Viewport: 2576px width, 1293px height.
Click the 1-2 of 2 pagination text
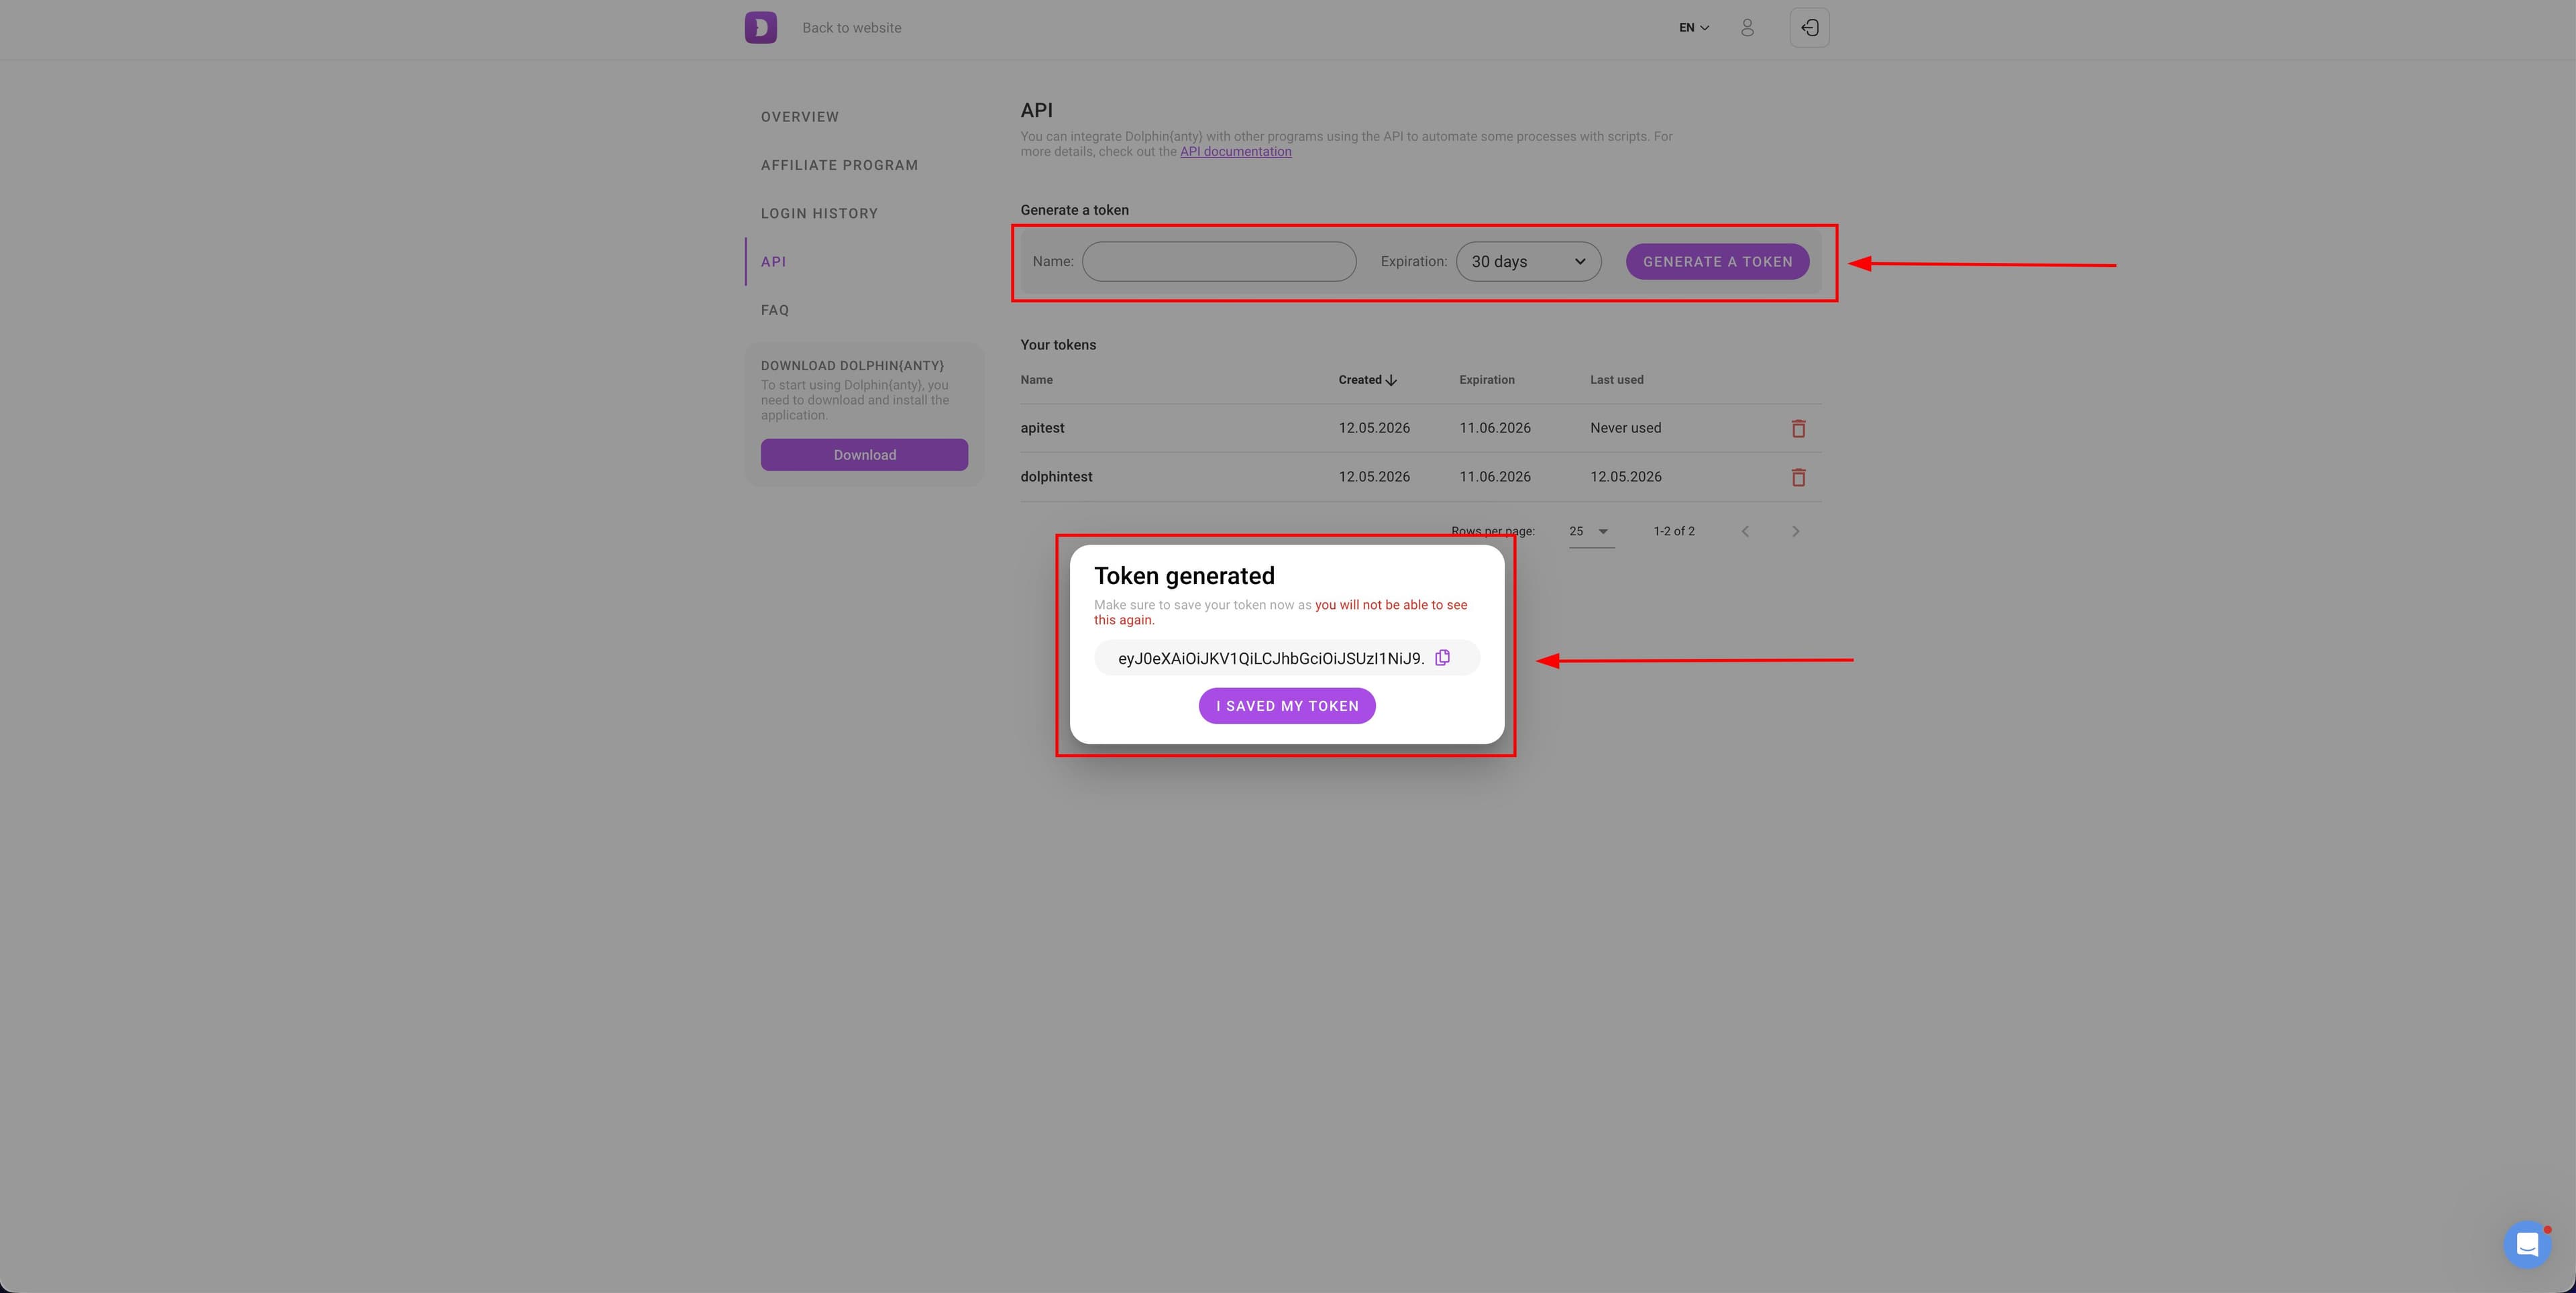coord(1673,531)
